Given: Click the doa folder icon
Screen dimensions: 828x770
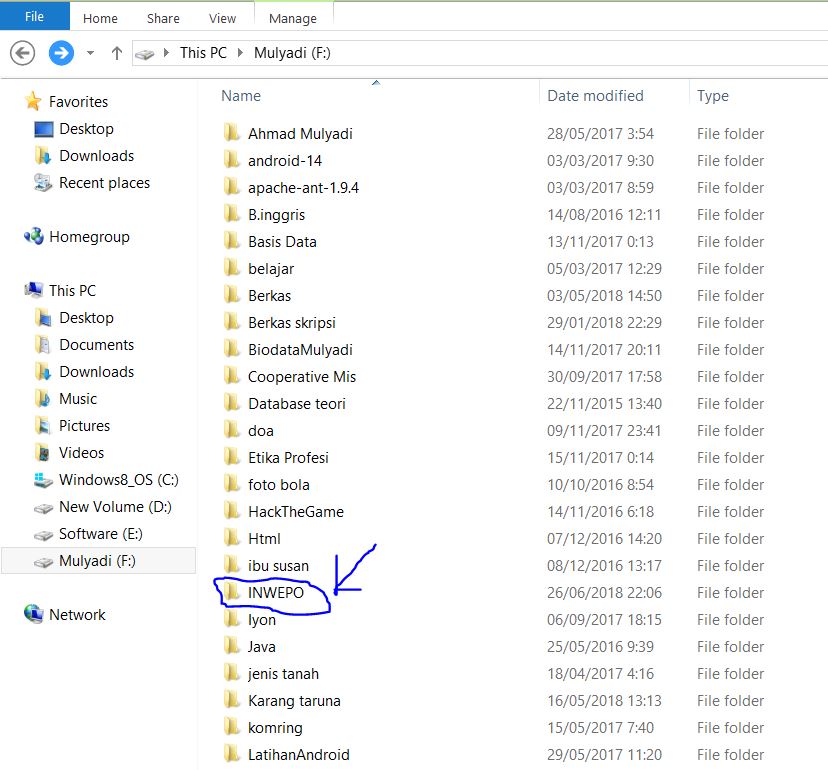Looking at the screenshot, I should coord(231,429).
